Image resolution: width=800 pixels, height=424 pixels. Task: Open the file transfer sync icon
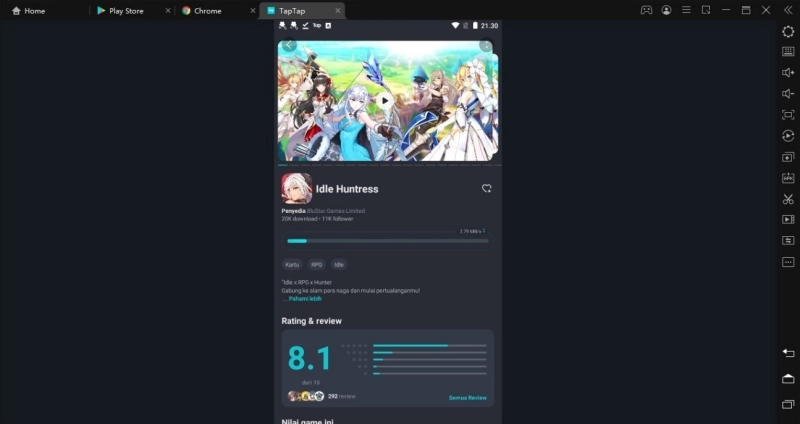click(x=788, y=240)
